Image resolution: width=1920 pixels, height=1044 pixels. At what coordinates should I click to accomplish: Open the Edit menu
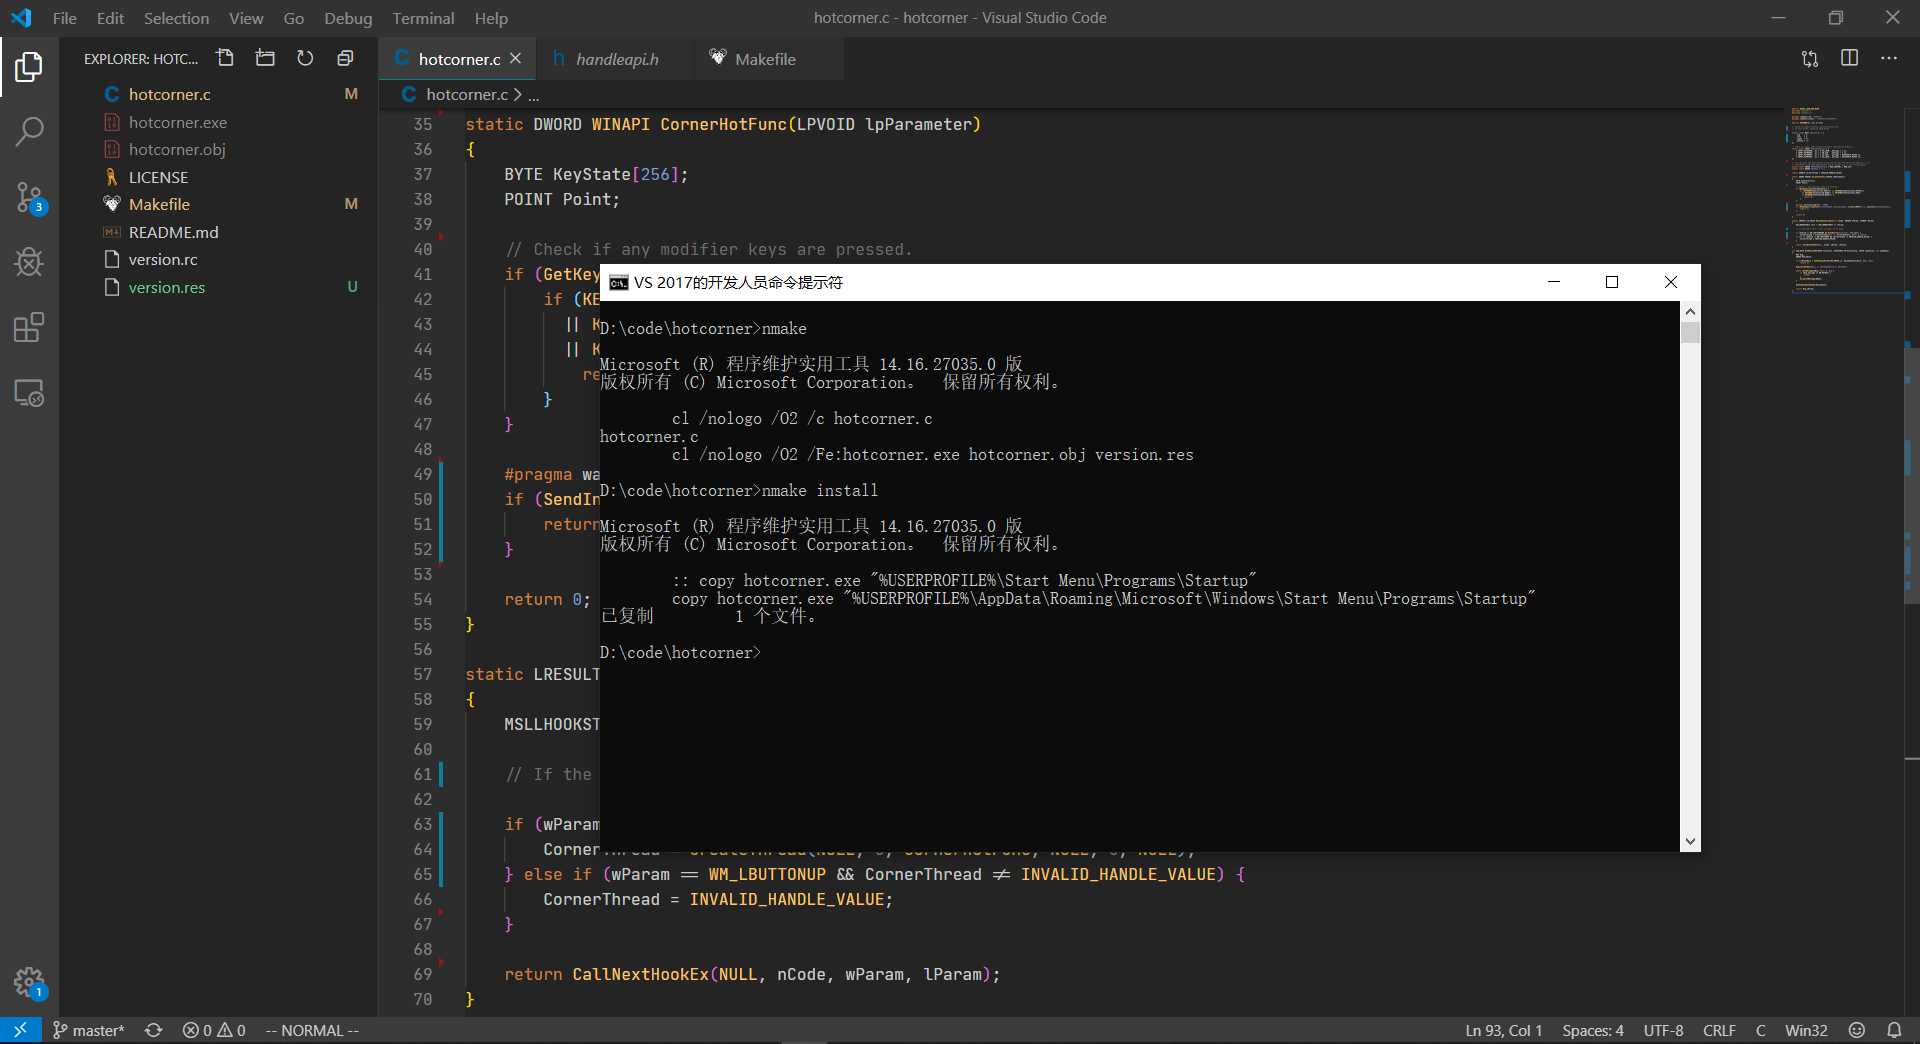[110, 18]
